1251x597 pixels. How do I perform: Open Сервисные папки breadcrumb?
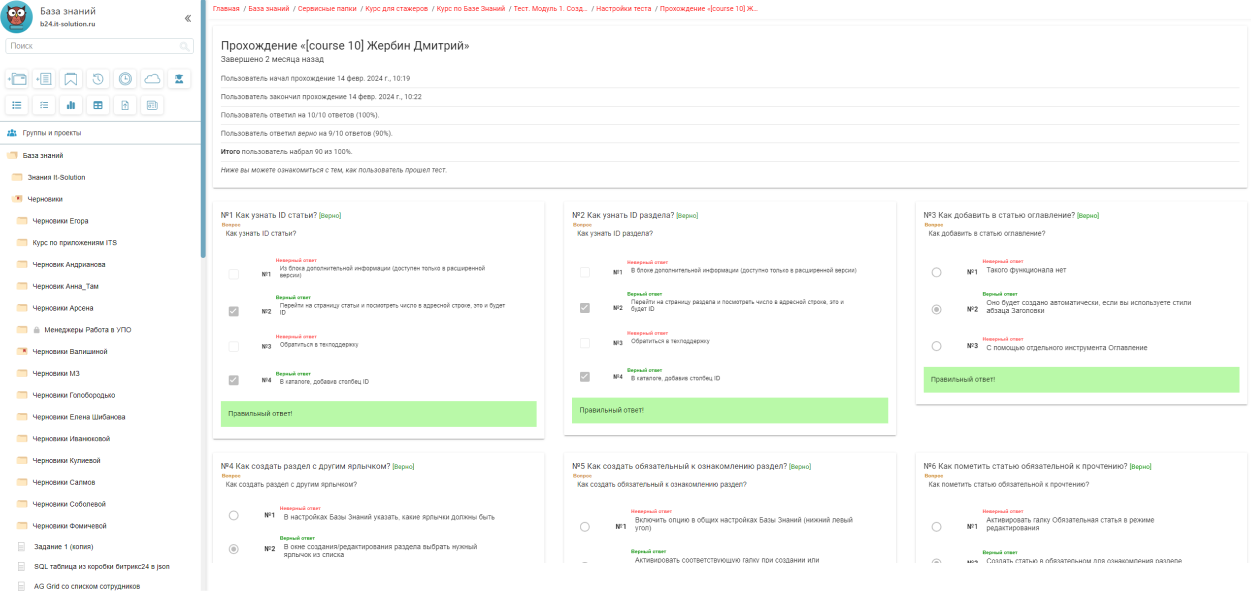pyautogui.click(x=325, y=8)
